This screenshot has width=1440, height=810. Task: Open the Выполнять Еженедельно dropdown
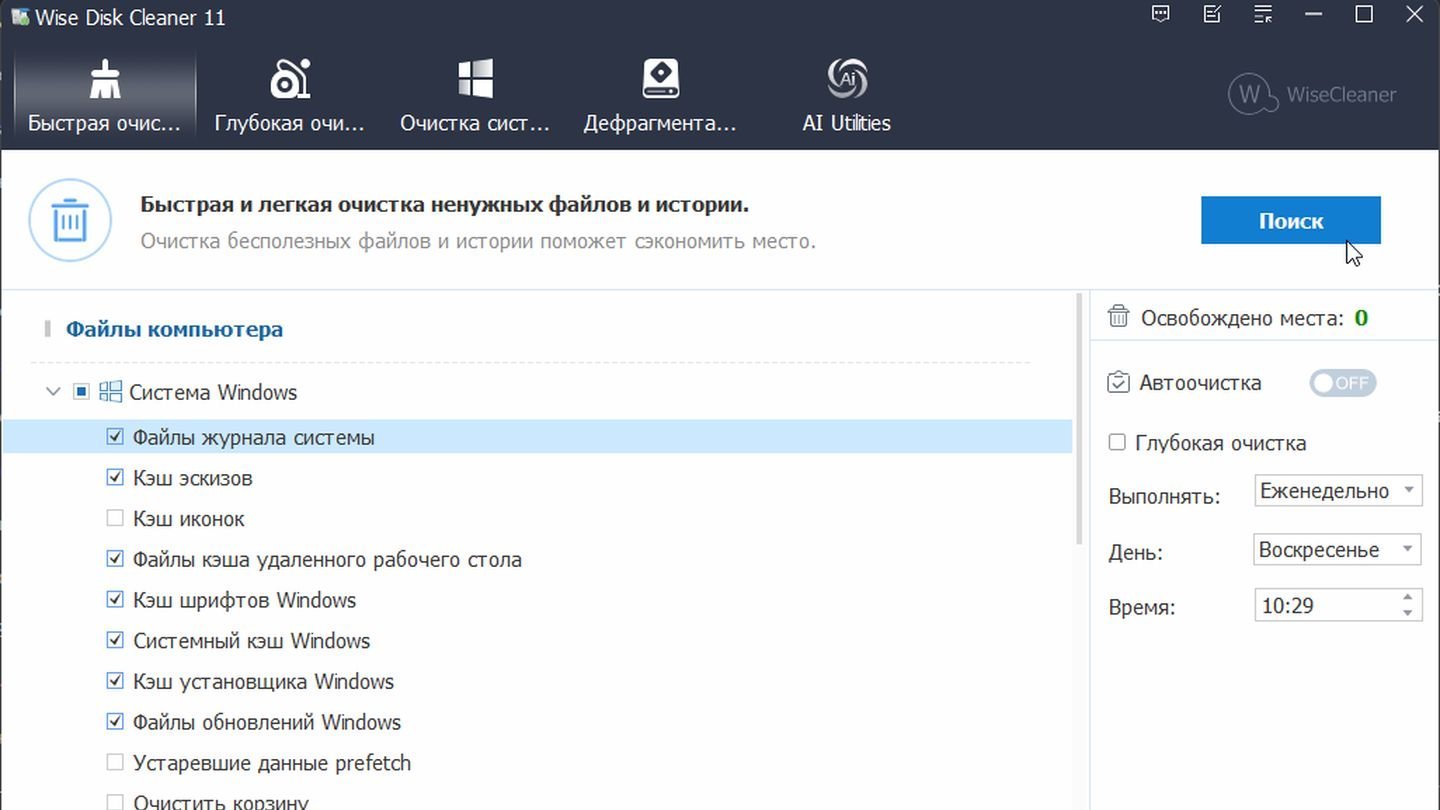coord(1338,491)
